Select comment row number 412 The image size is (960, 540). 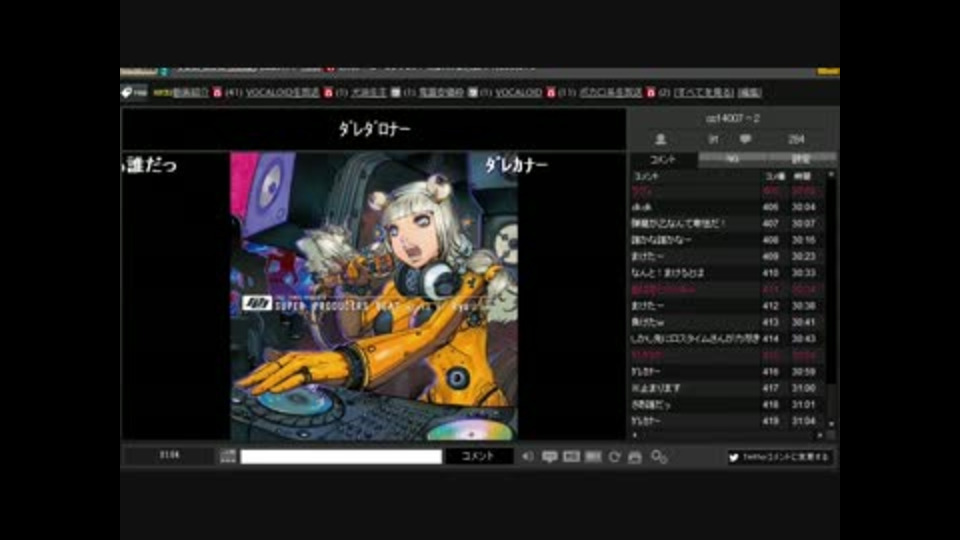click(x=727, y=306)
